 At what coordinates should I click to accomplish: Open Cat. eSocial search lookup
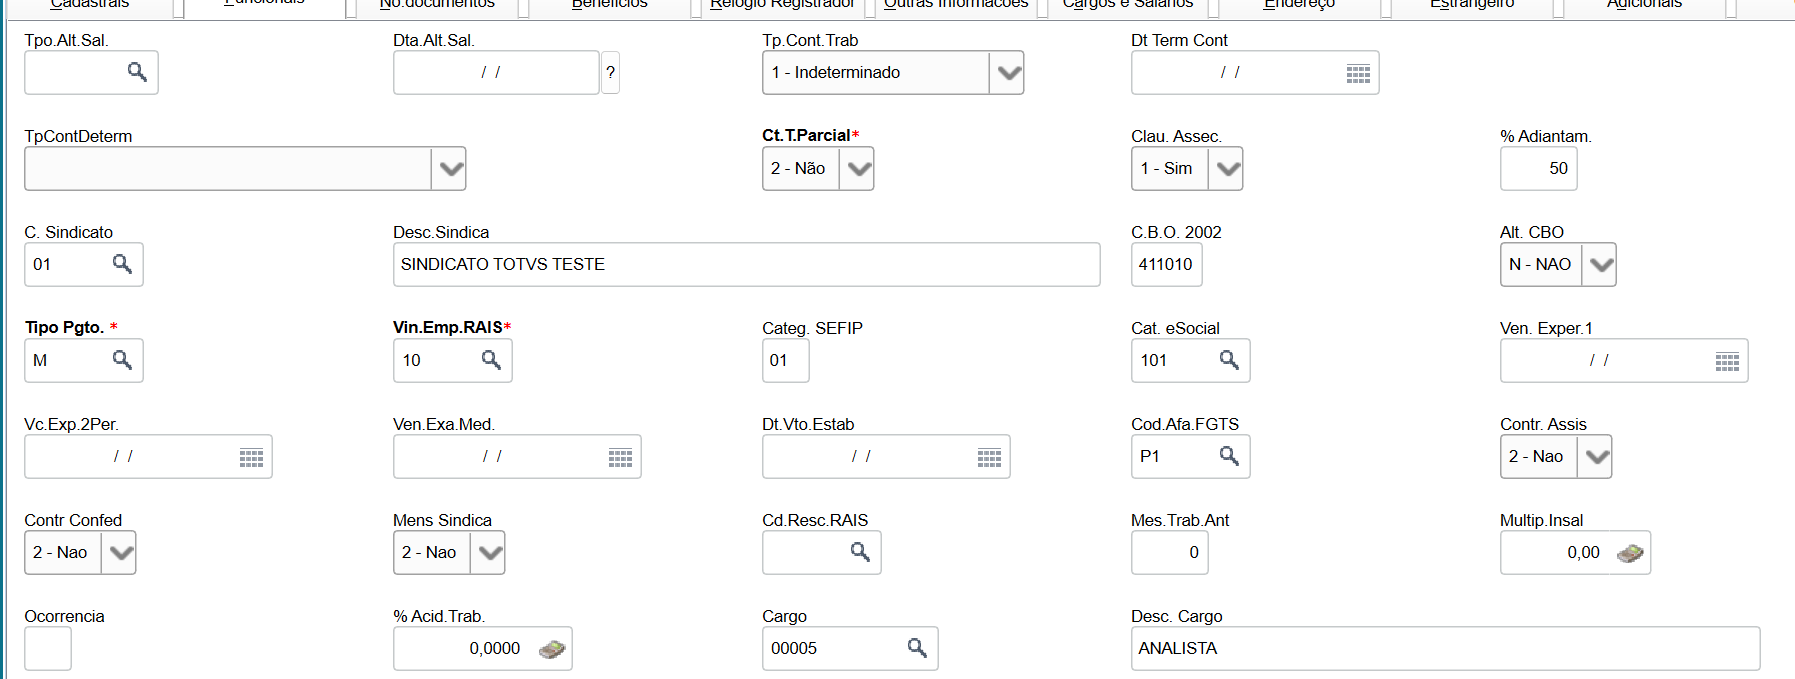1229,360
